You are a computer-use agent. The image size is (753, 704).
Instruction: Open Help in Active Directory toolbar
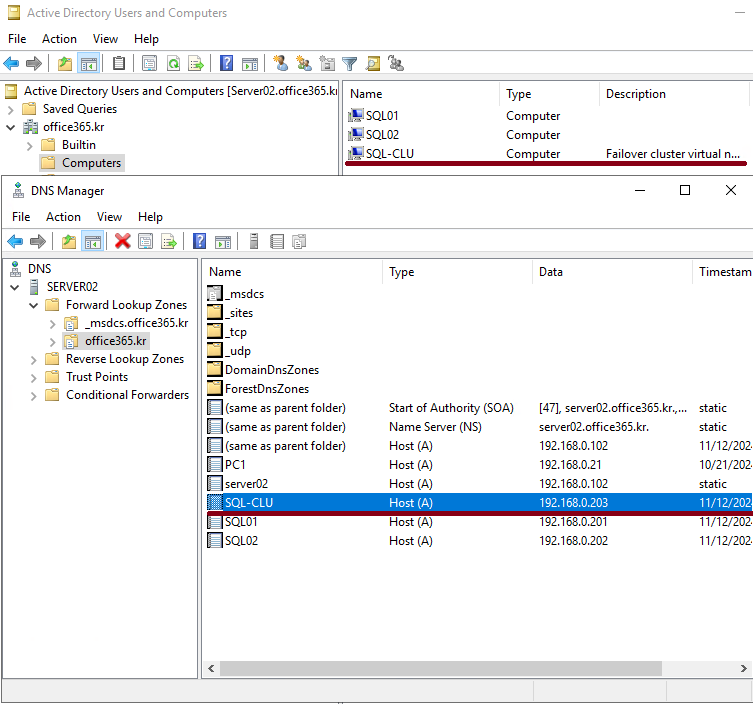pos(226,63)
